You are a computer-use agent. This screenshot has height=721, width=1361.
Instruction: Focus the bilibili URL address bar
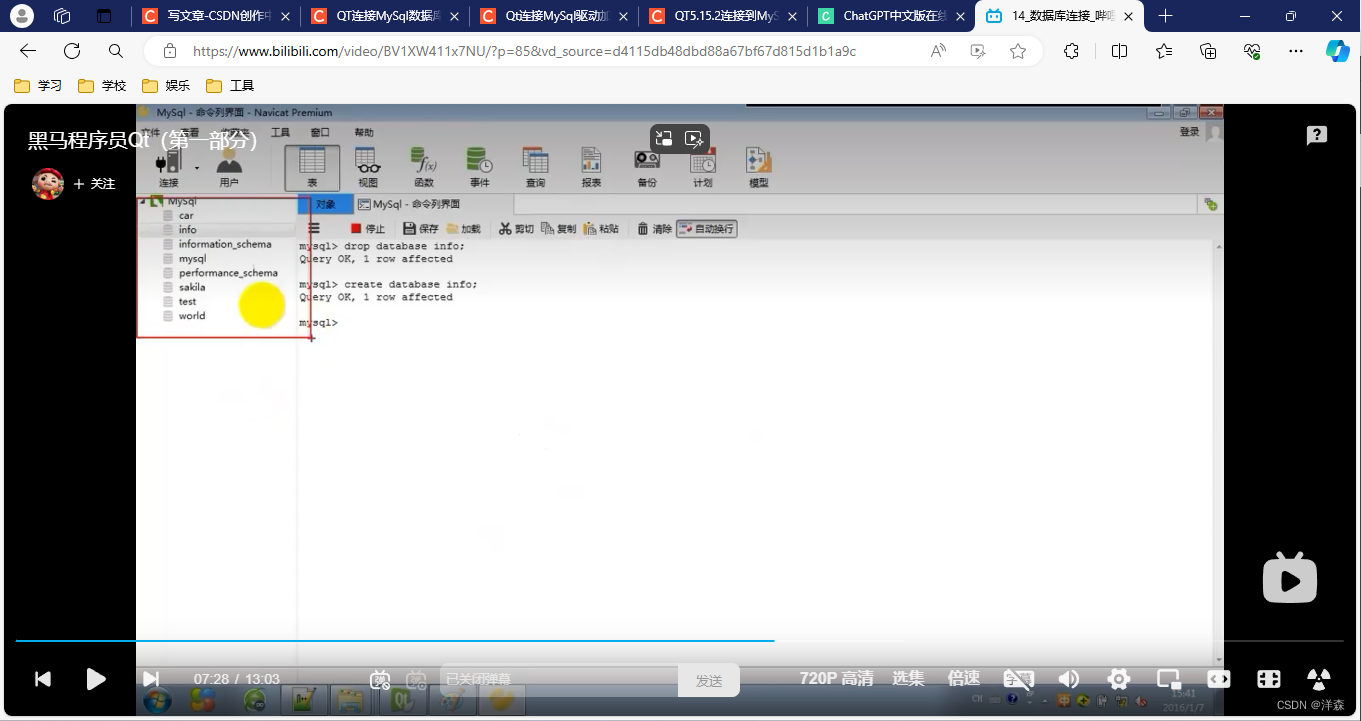point(524,51)
